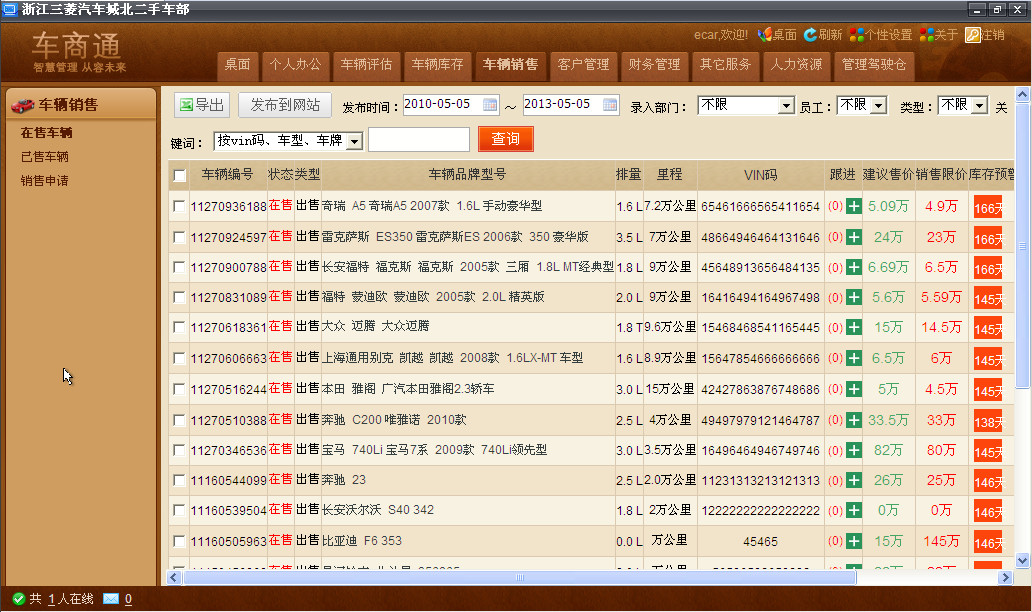Click green plus for 雷克萨斯 ES350 row
Screen dimensions: 1032x612
[854, 236]
